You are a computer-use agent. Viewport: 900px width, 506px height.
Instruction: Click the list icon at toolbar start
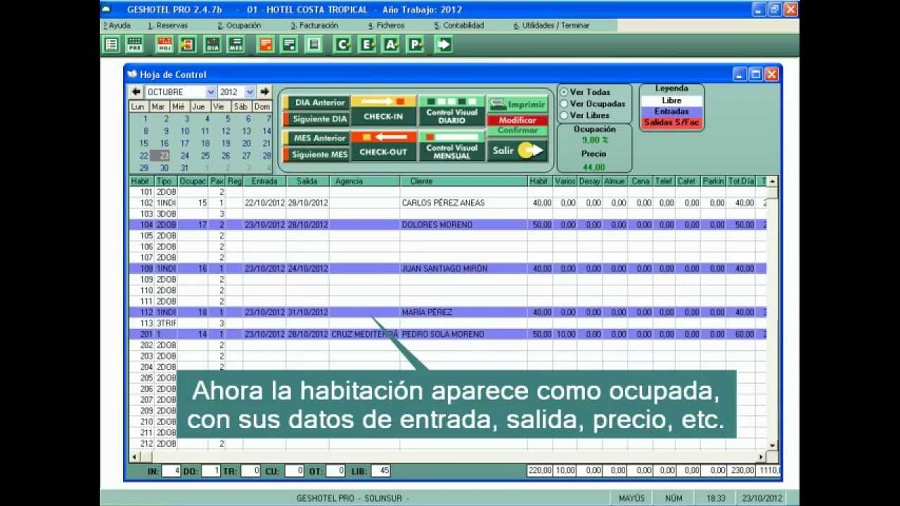click(111, 44)
